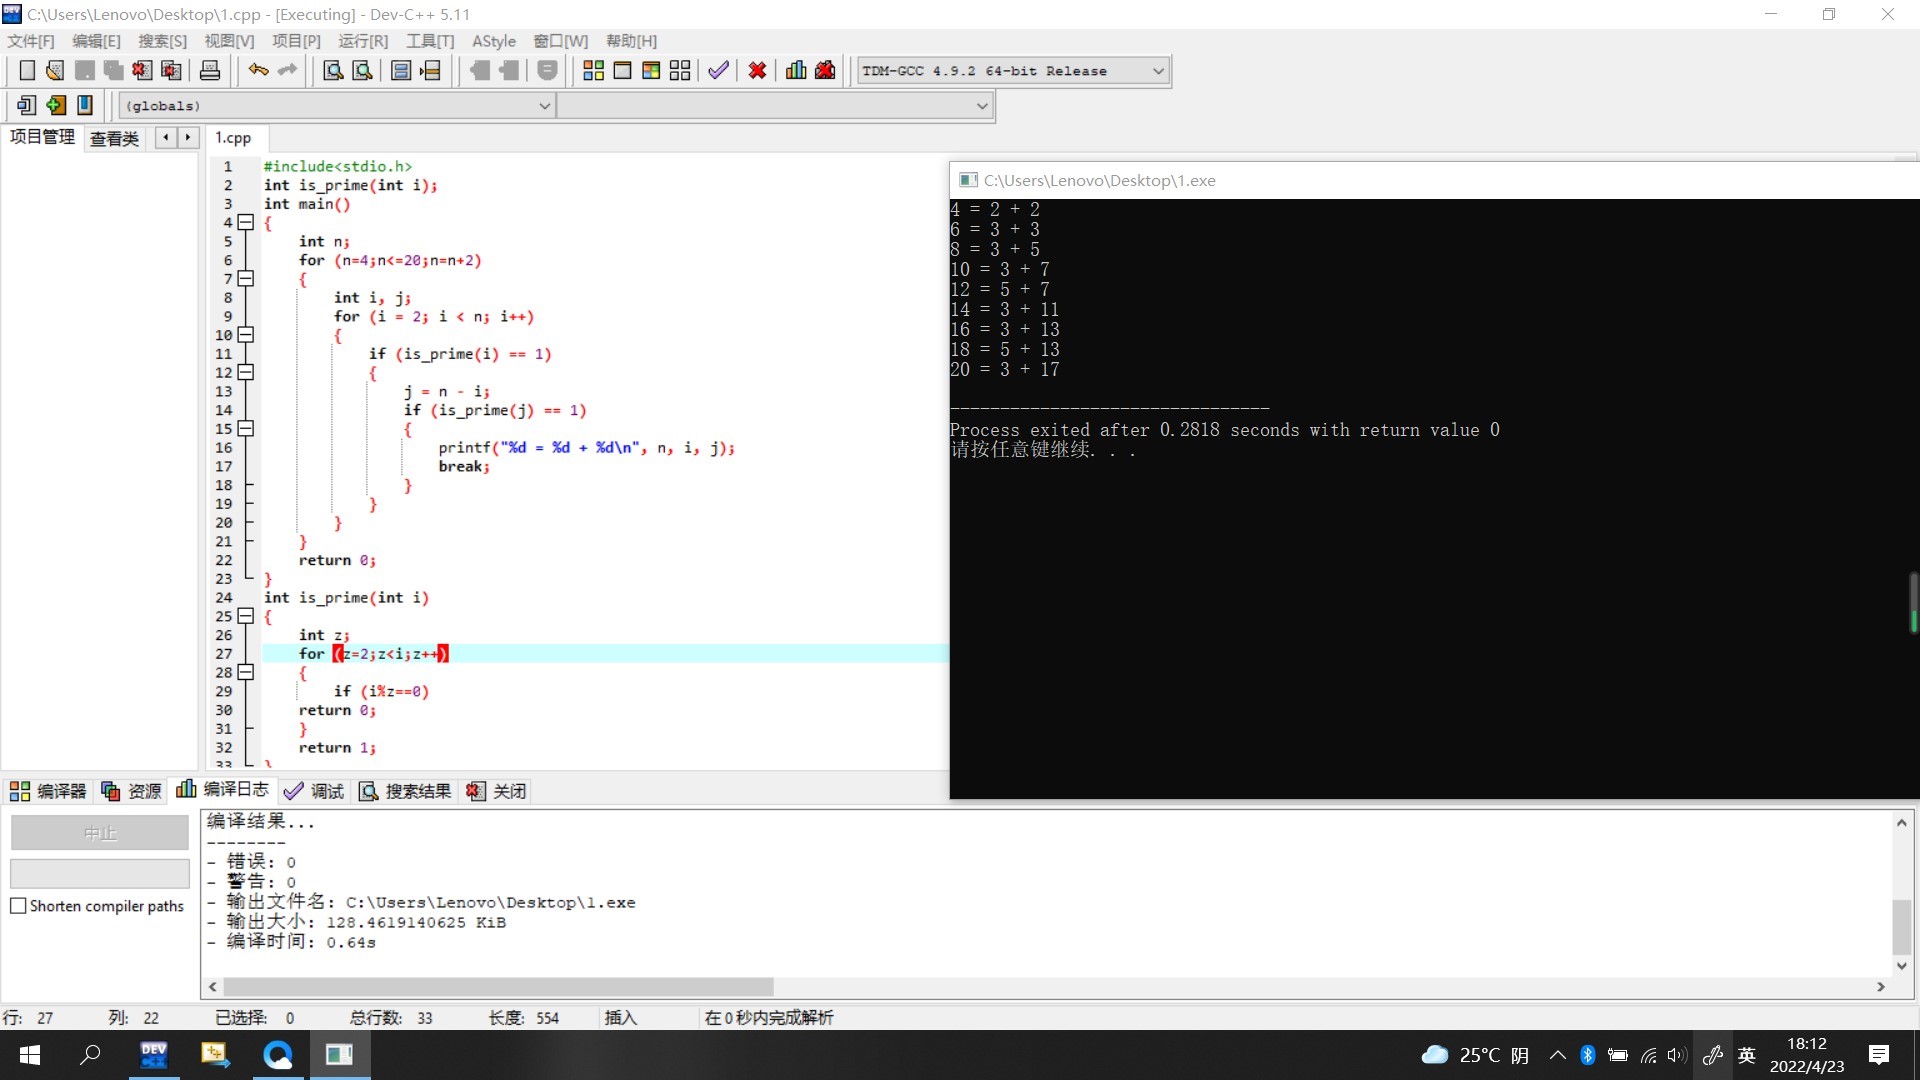Click the Print toolbar icon
This screenshot has height=1080, width=1920.
coord(210,70)
